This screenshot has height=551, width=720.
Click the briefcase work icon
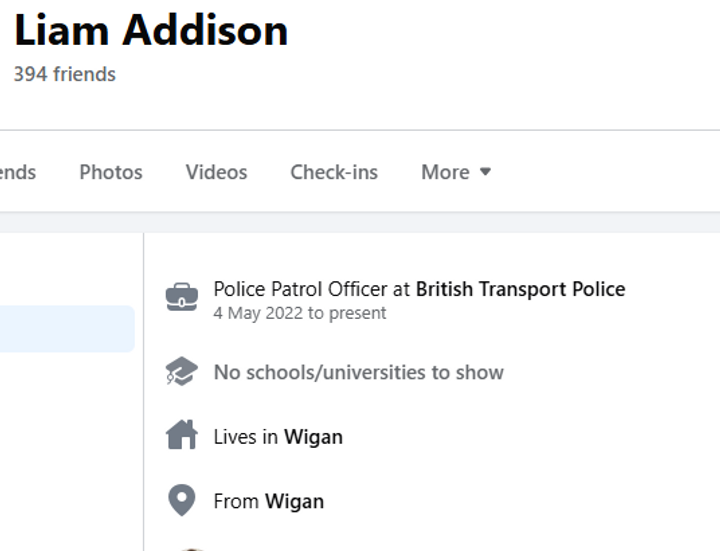182,297
